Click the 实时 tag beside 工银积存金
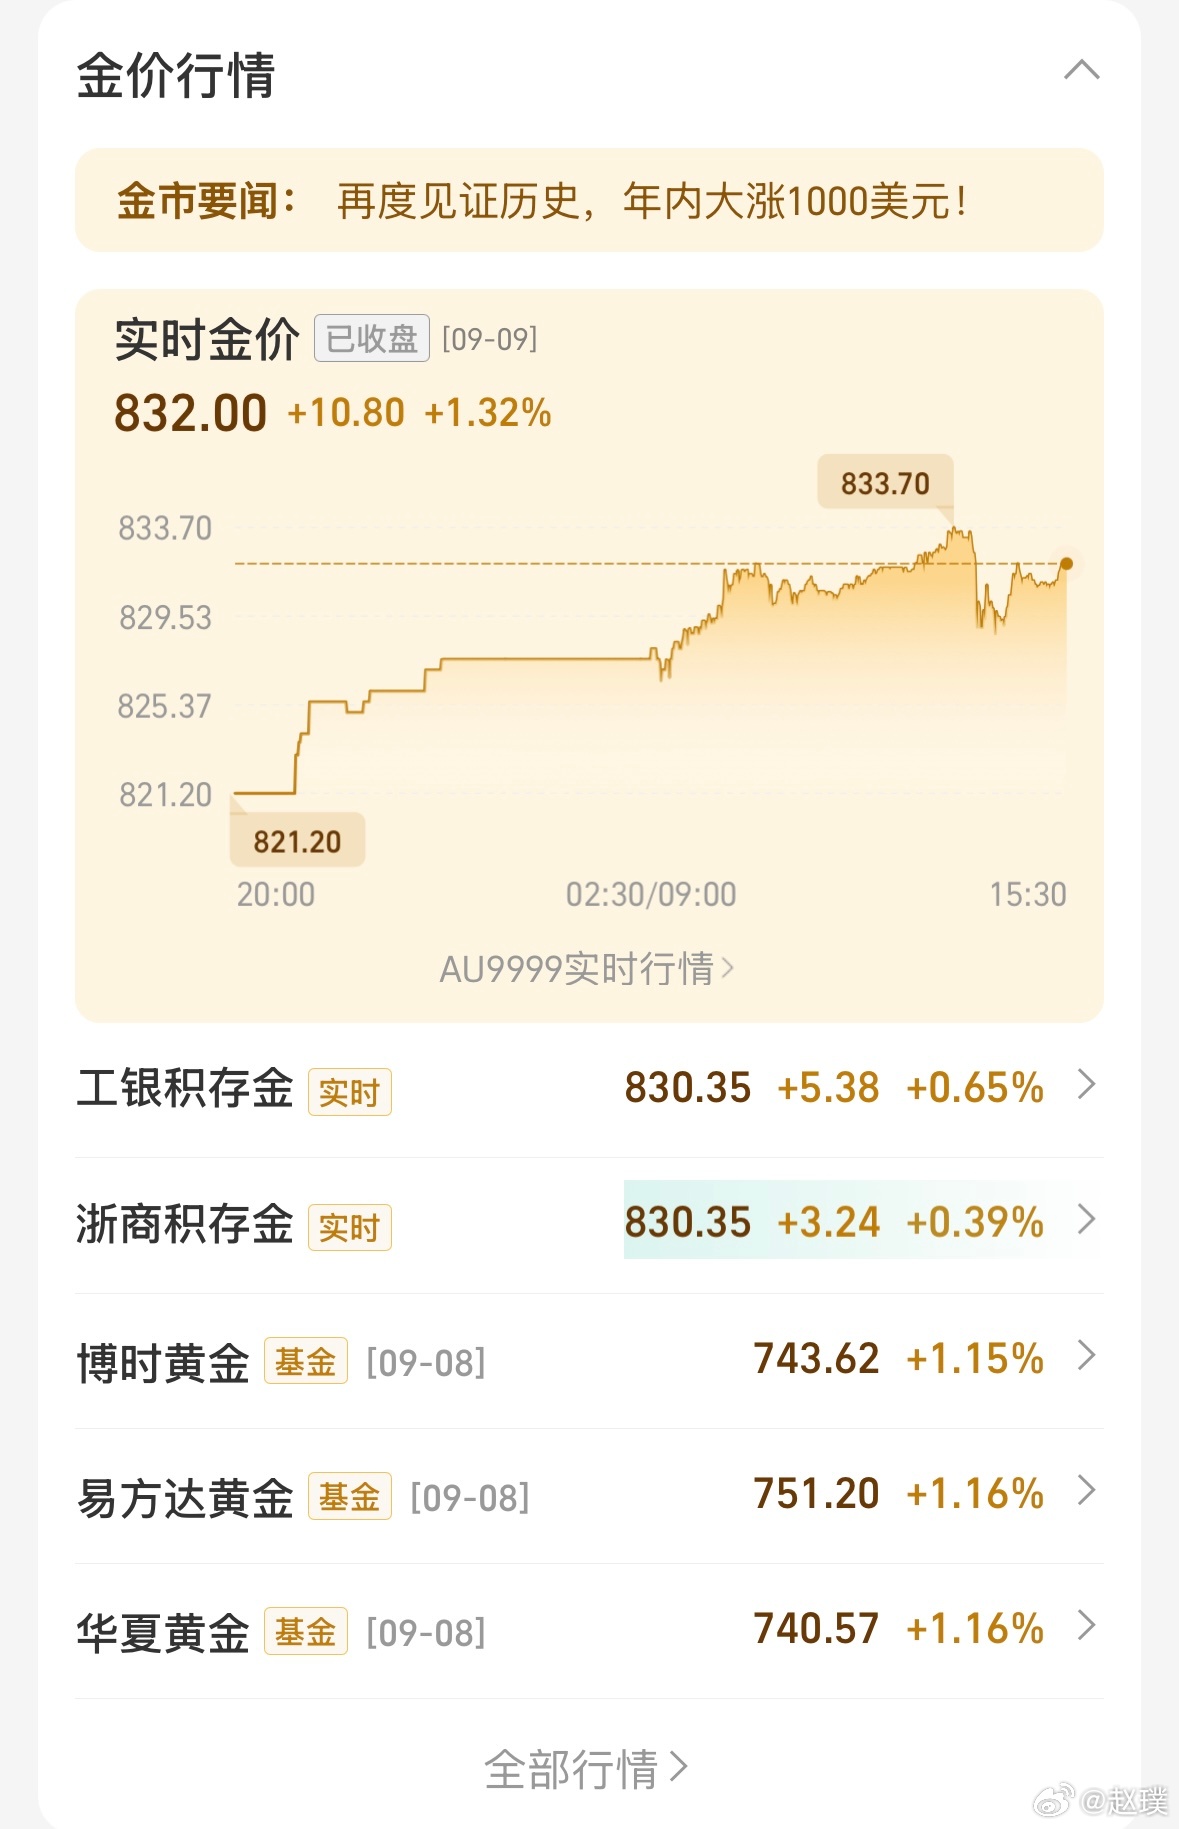The height and width of the screenshot is (1829, 1179). pos(349,1092)
